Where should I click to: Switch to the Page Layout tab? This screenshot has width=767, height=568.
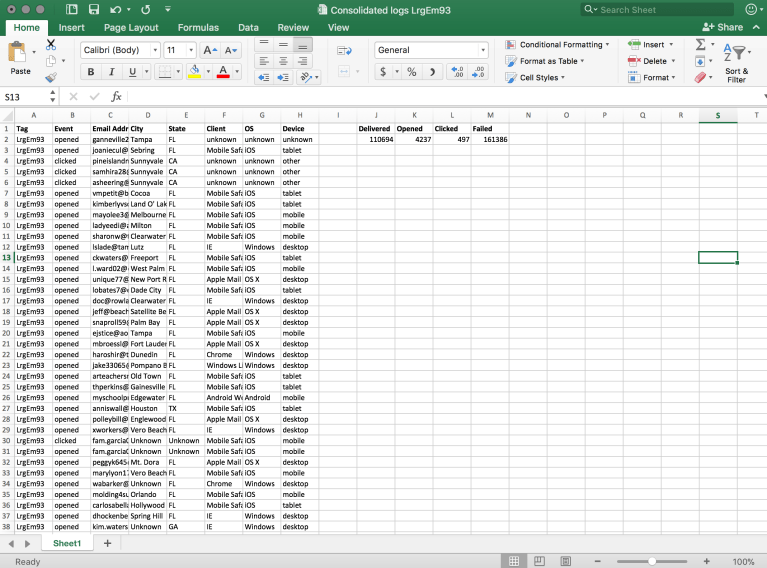click(131, 27)
